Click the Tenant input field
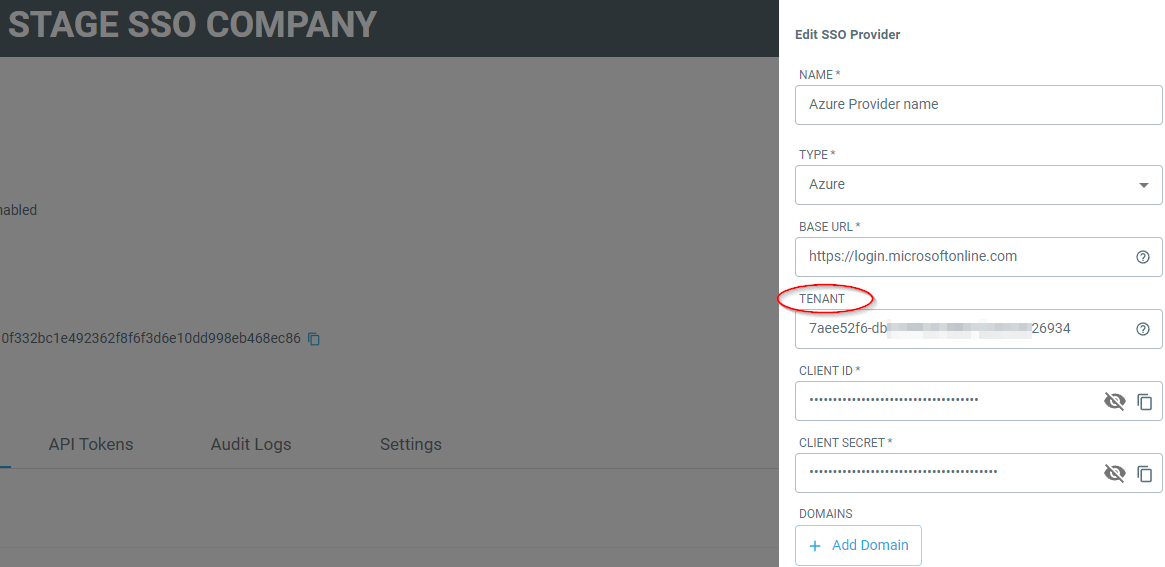Image resolution: width=1165 pixels, height=567 pixels. (979, 329)
